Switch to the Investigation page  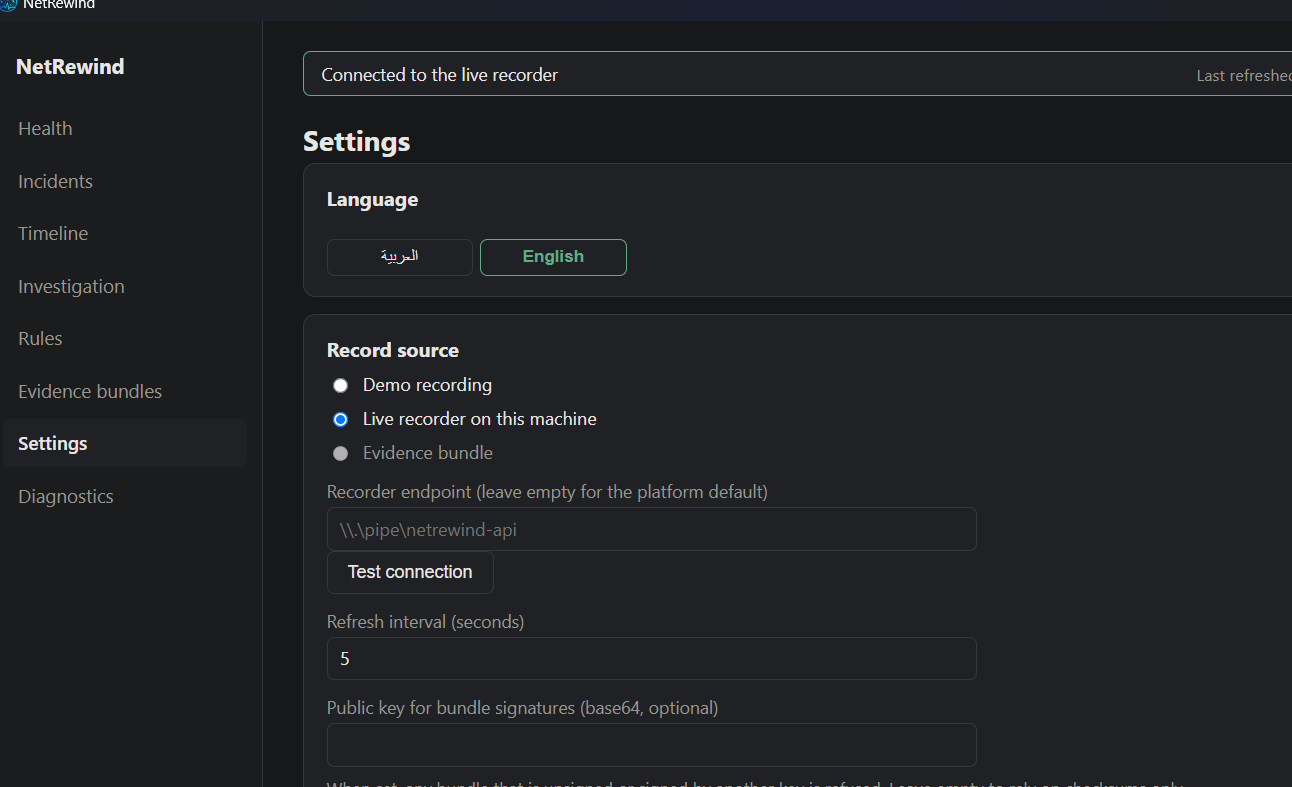click(71, 286)
